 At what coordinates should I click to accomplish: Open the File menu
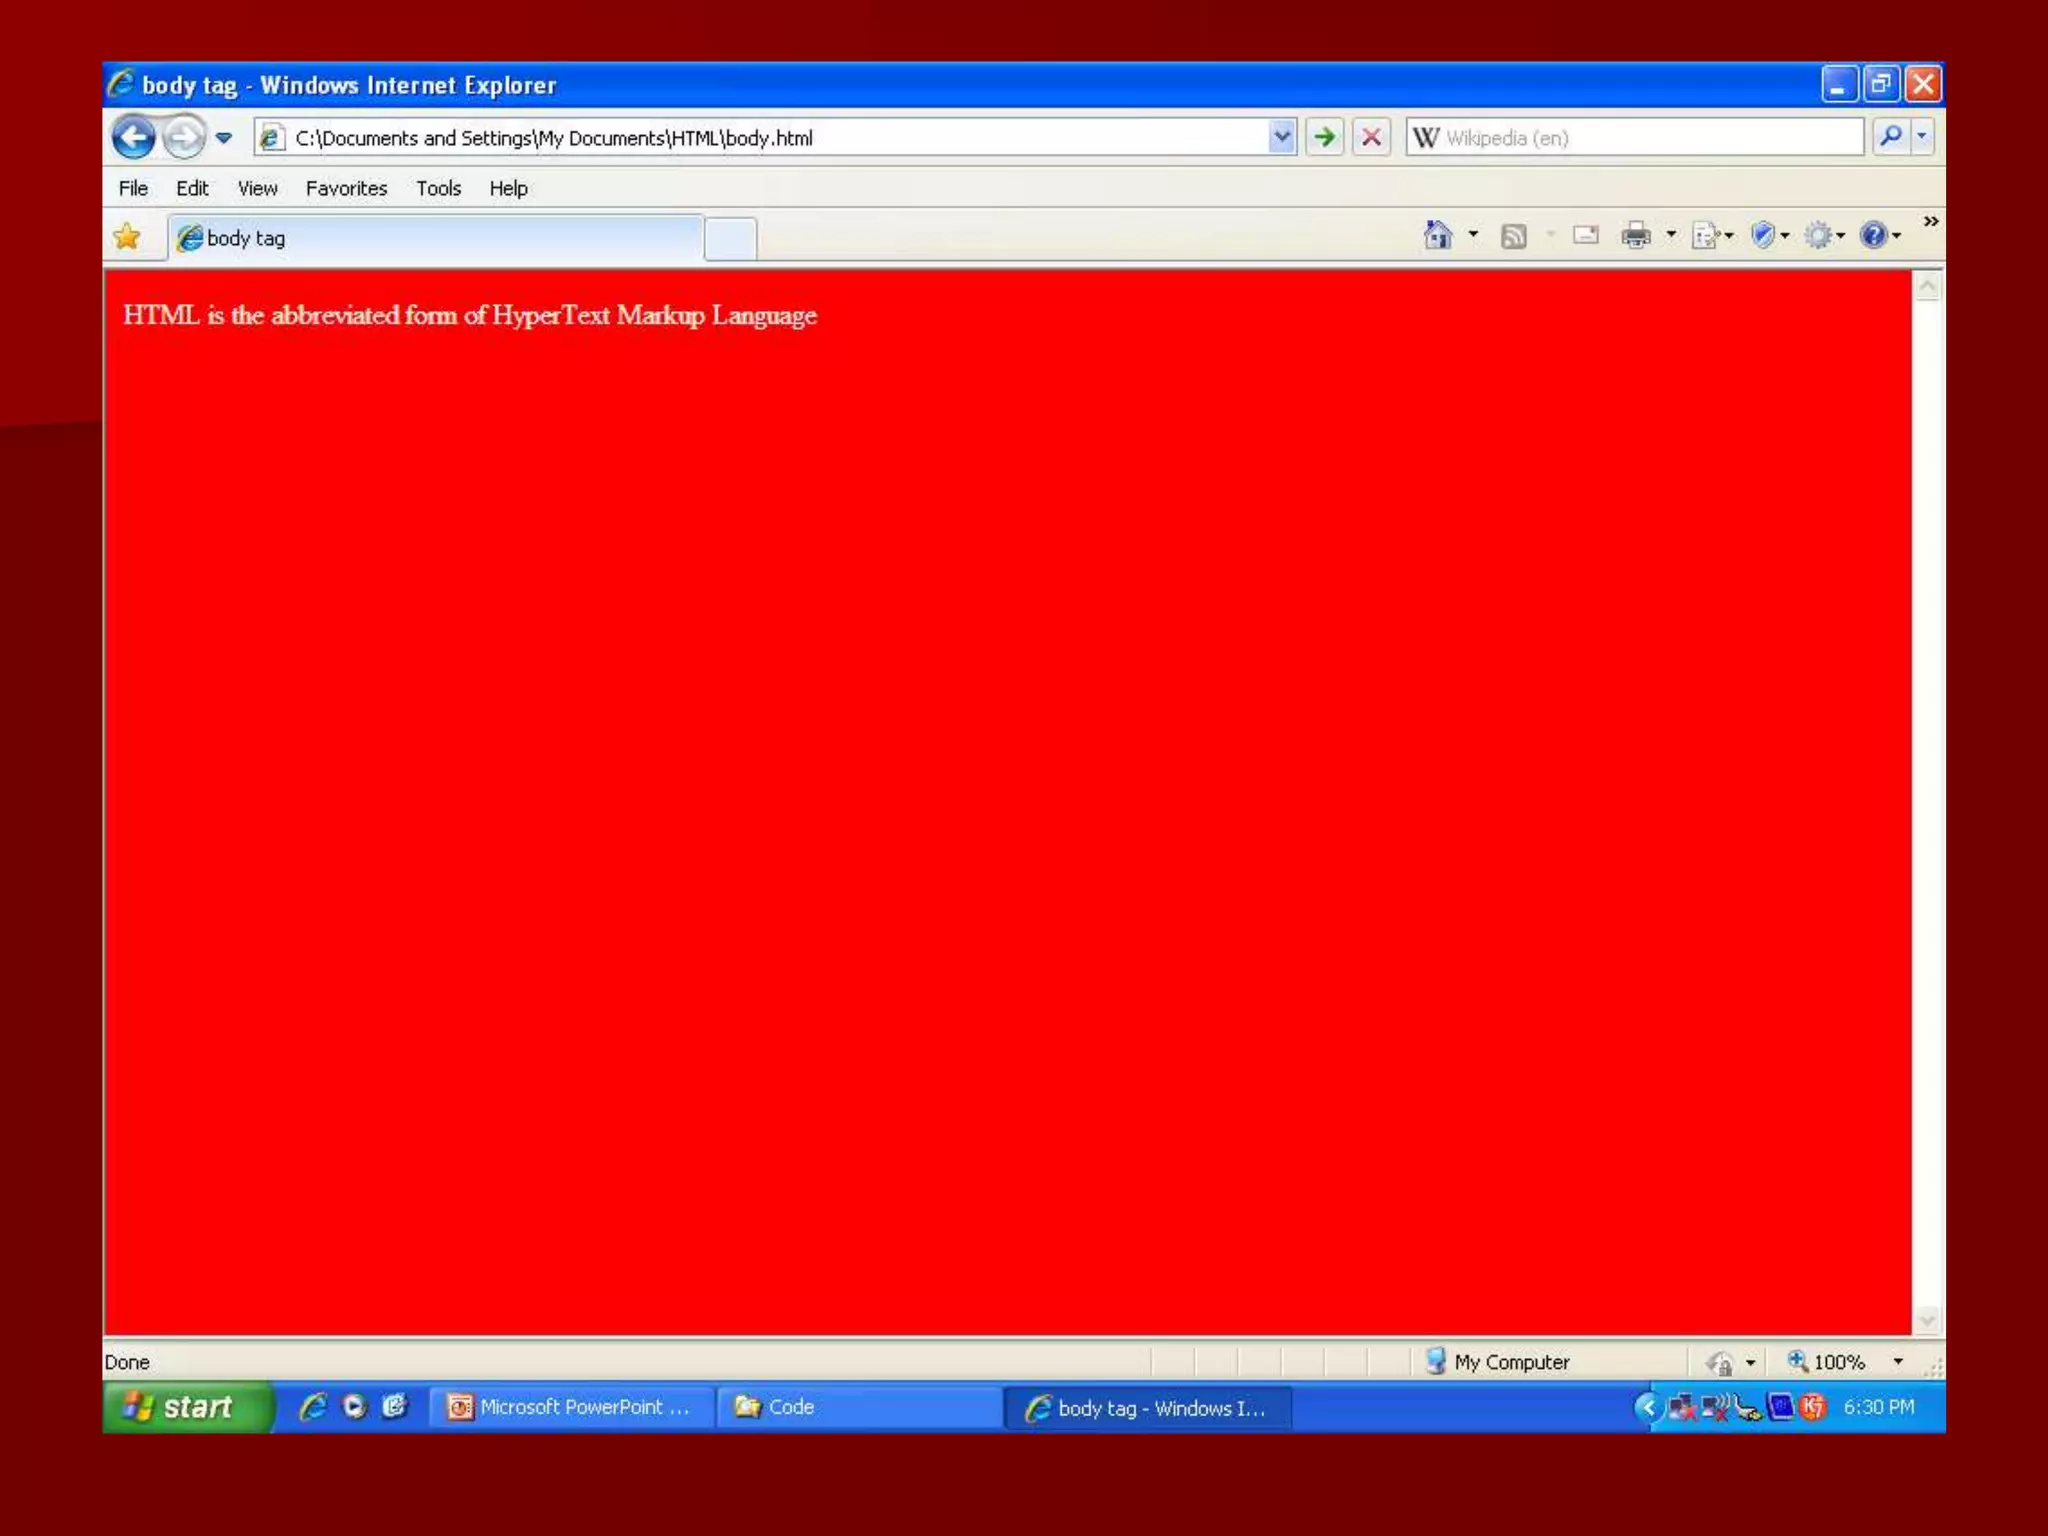point(133,188)
